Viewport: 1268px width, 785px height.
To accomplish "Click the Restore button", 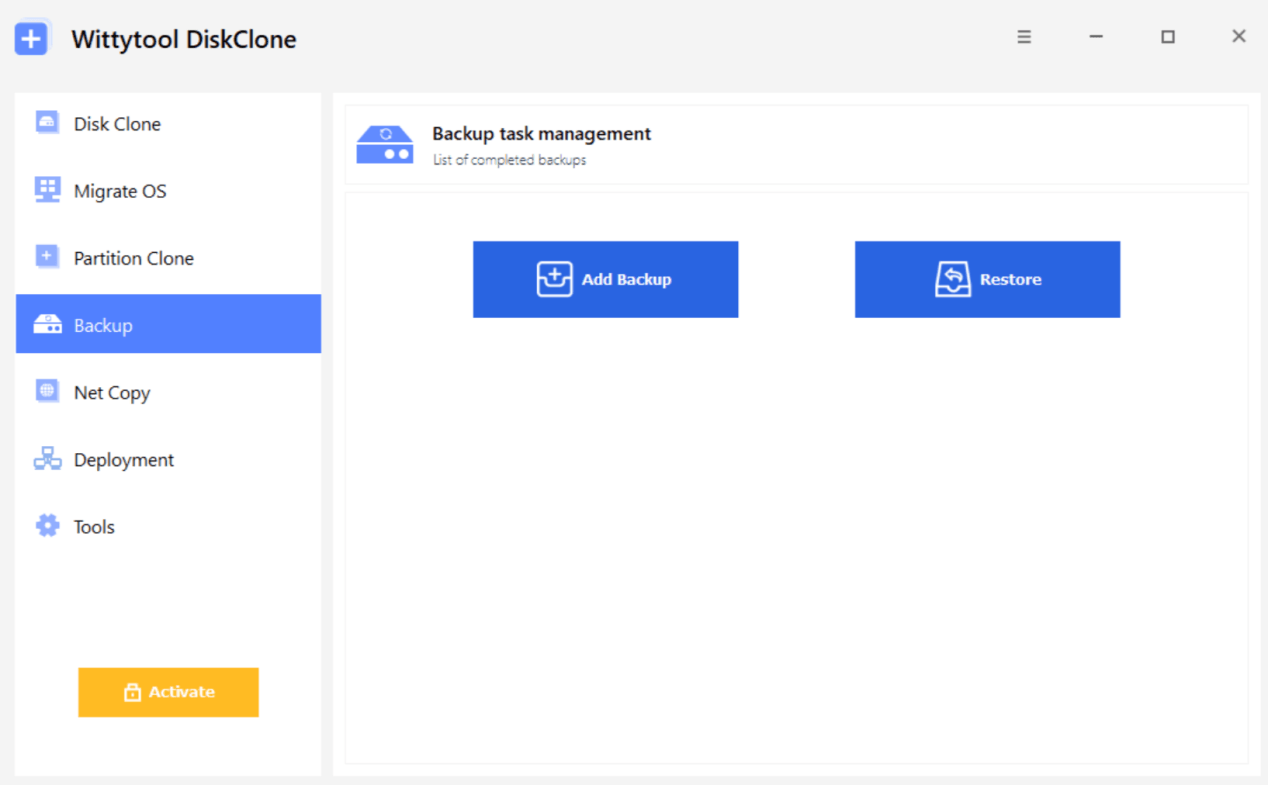I will point(987,279).
